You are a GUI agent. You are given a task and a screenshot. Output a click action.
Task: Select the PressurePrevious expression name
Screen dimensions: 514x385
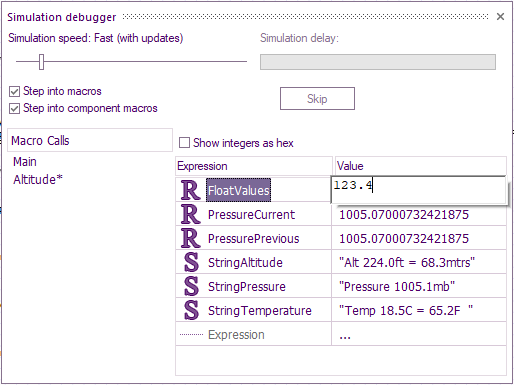(x=253, y=239)
